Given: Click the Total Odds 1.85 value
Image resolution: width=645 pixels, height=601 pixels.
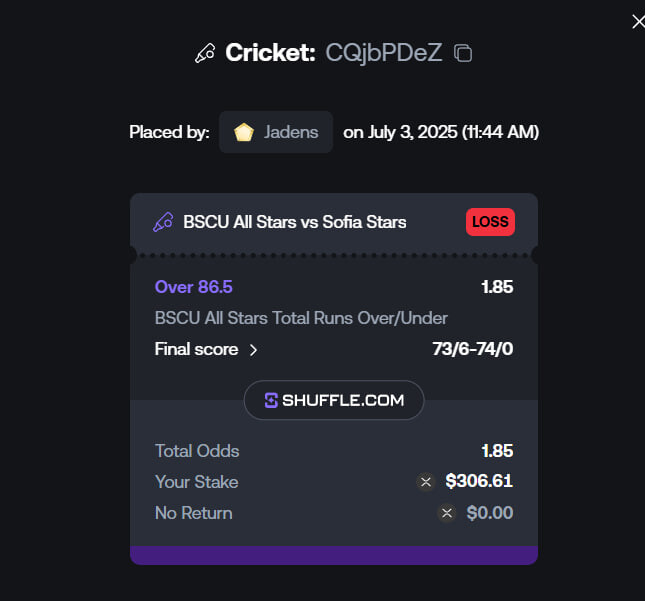Looking at the screenshot, I should click(497, 451).
